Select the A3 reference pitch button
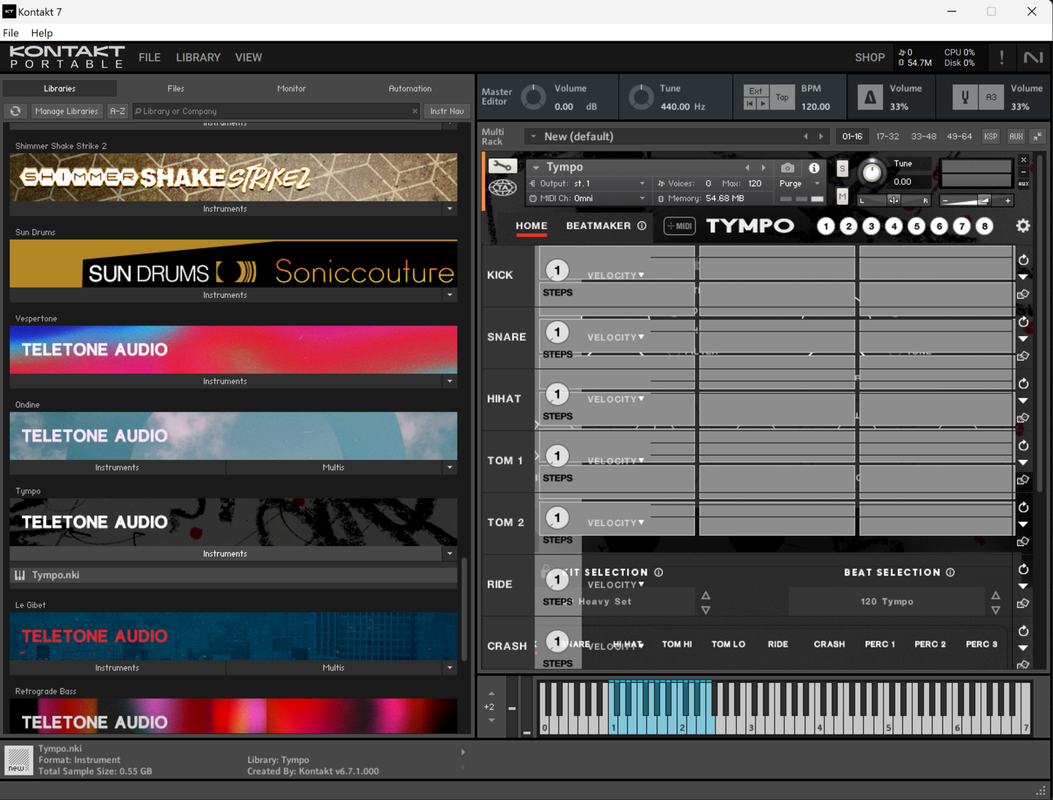Viewport: 1053px width, 800px height. click(991, 98)
